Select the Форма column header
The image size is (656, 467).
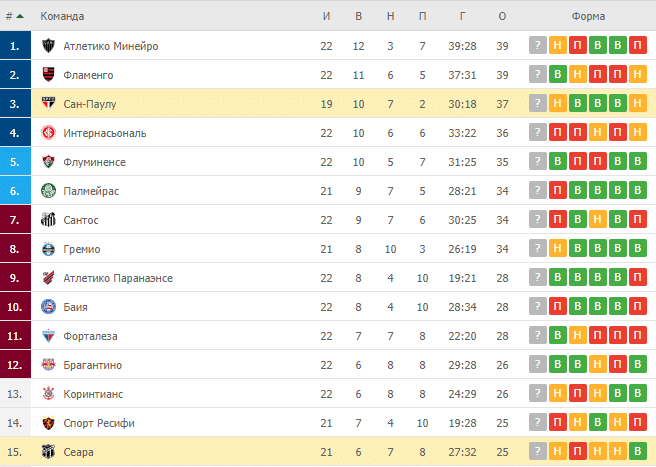pyautogui.click(x=588, y=16)
